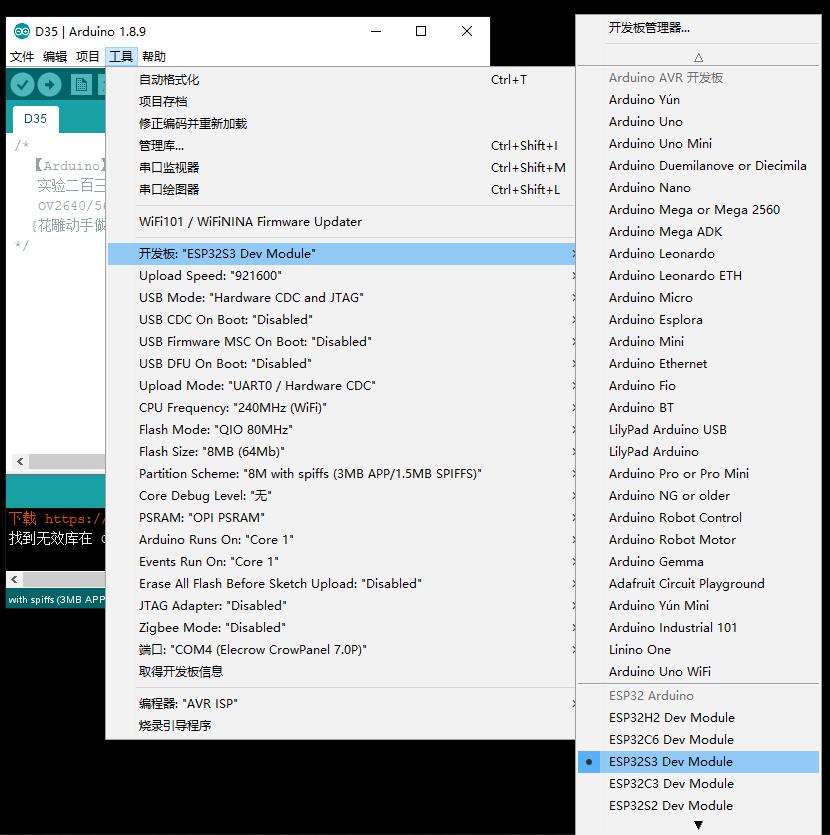830x835 pixels.
Task: Expand 编程器 AVR ISP submenu
Action: 341,703
